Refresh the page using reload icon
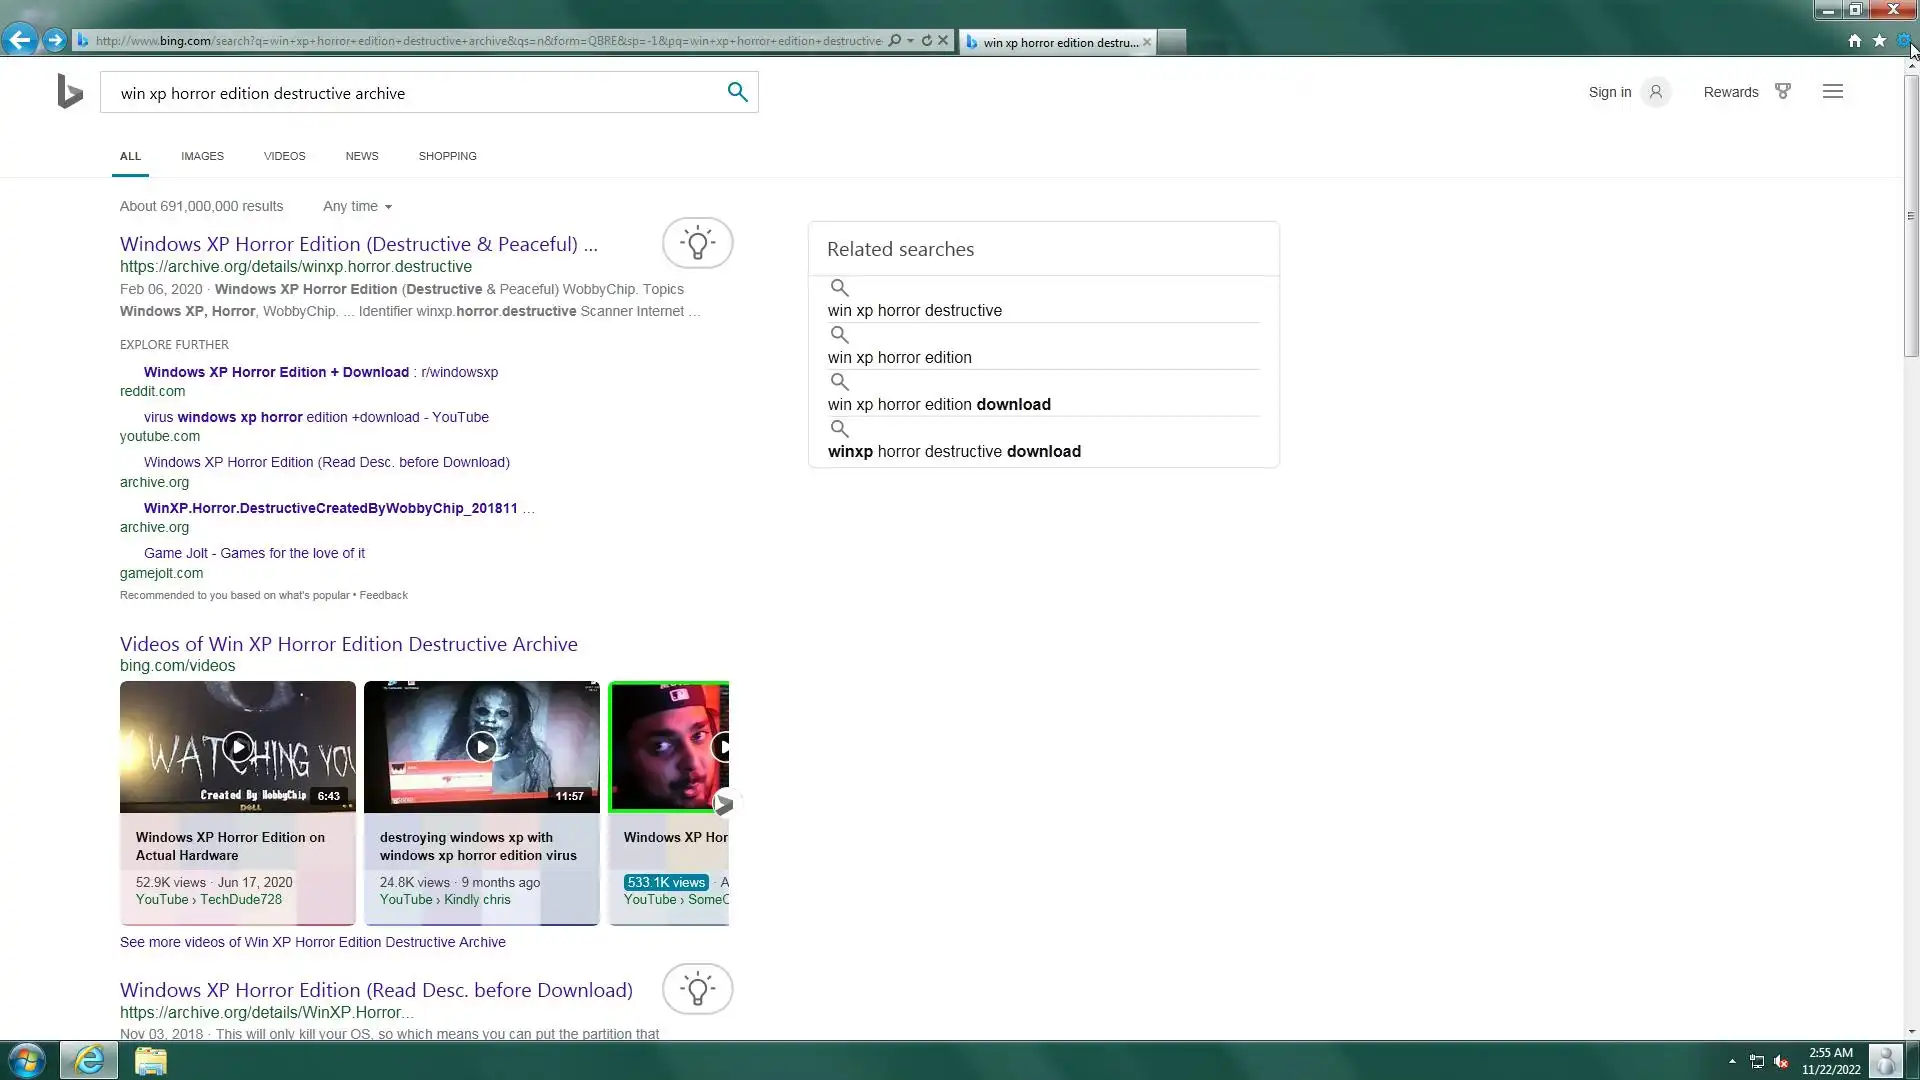This screenshot has width=1920, height=1080. (x=926, y=41)
